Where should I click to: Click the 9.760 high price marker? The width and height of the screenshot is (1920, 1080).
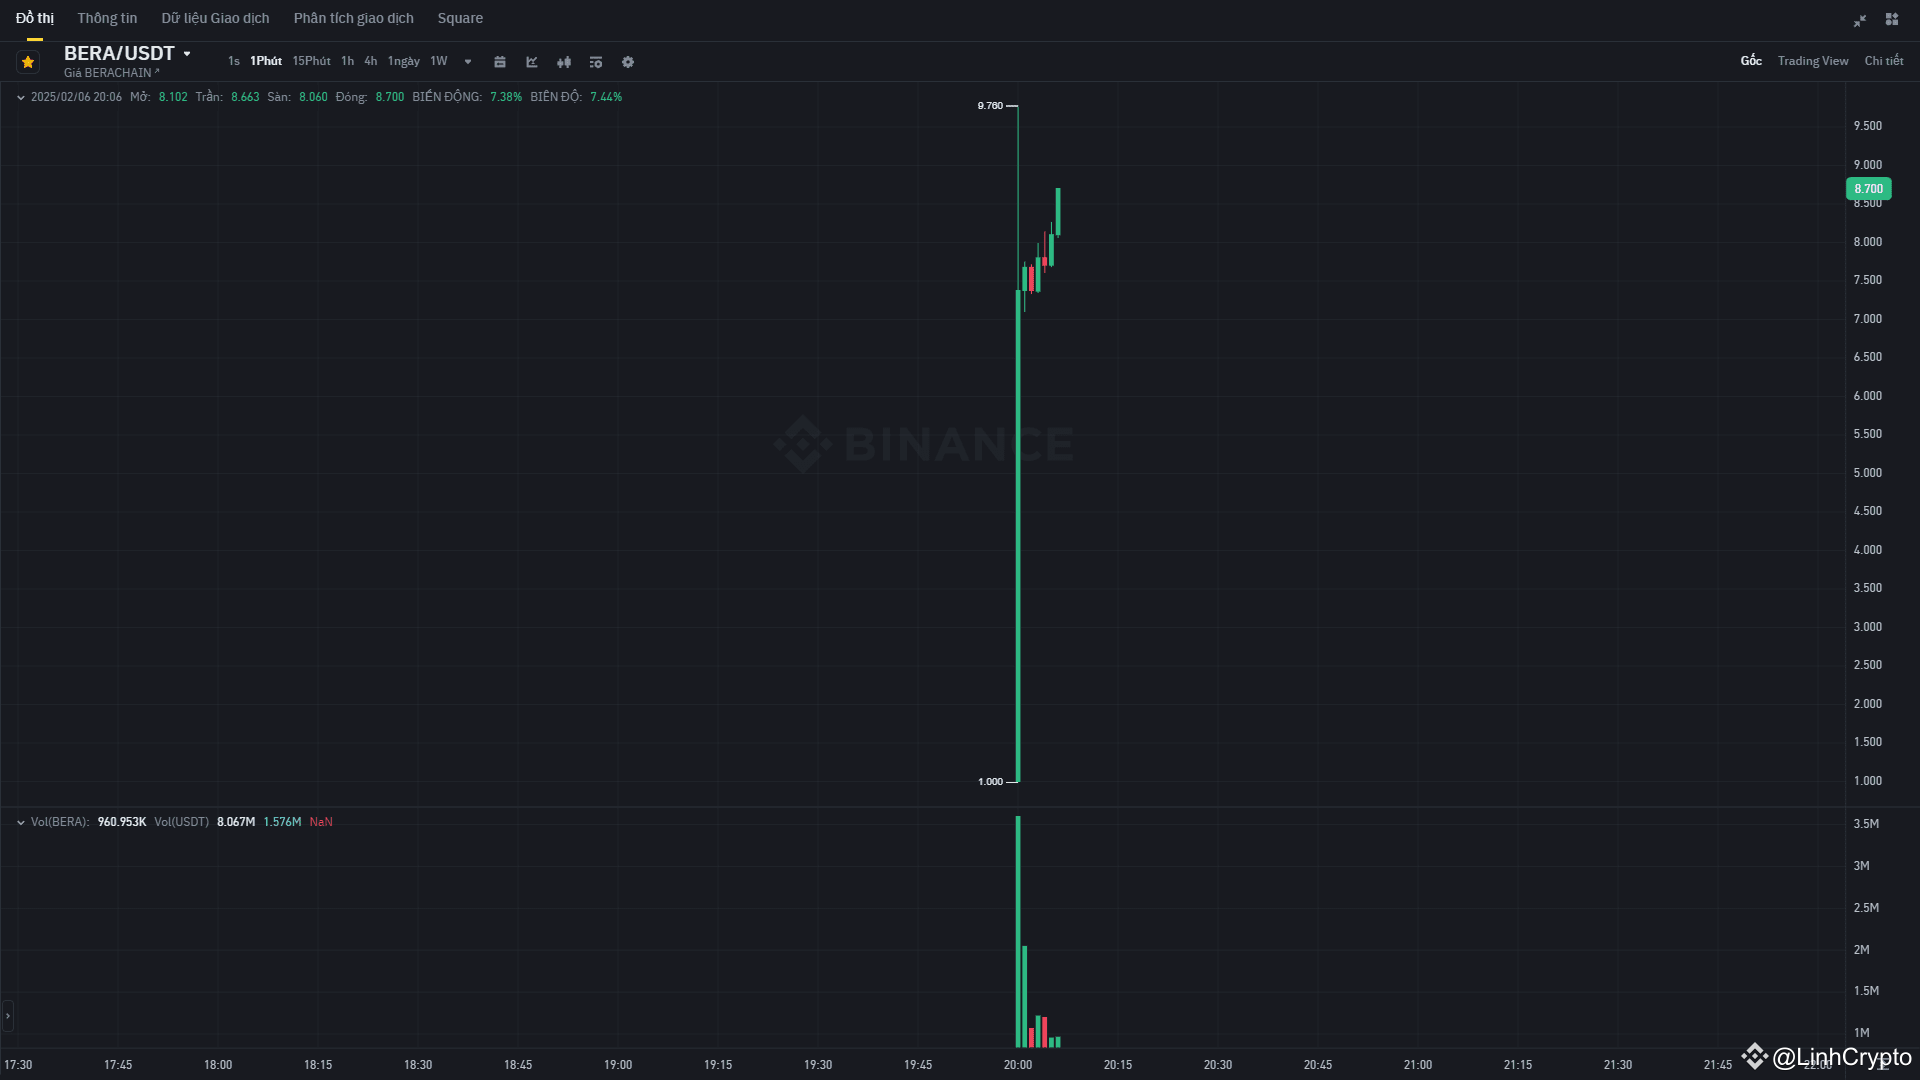click(990, 105)
